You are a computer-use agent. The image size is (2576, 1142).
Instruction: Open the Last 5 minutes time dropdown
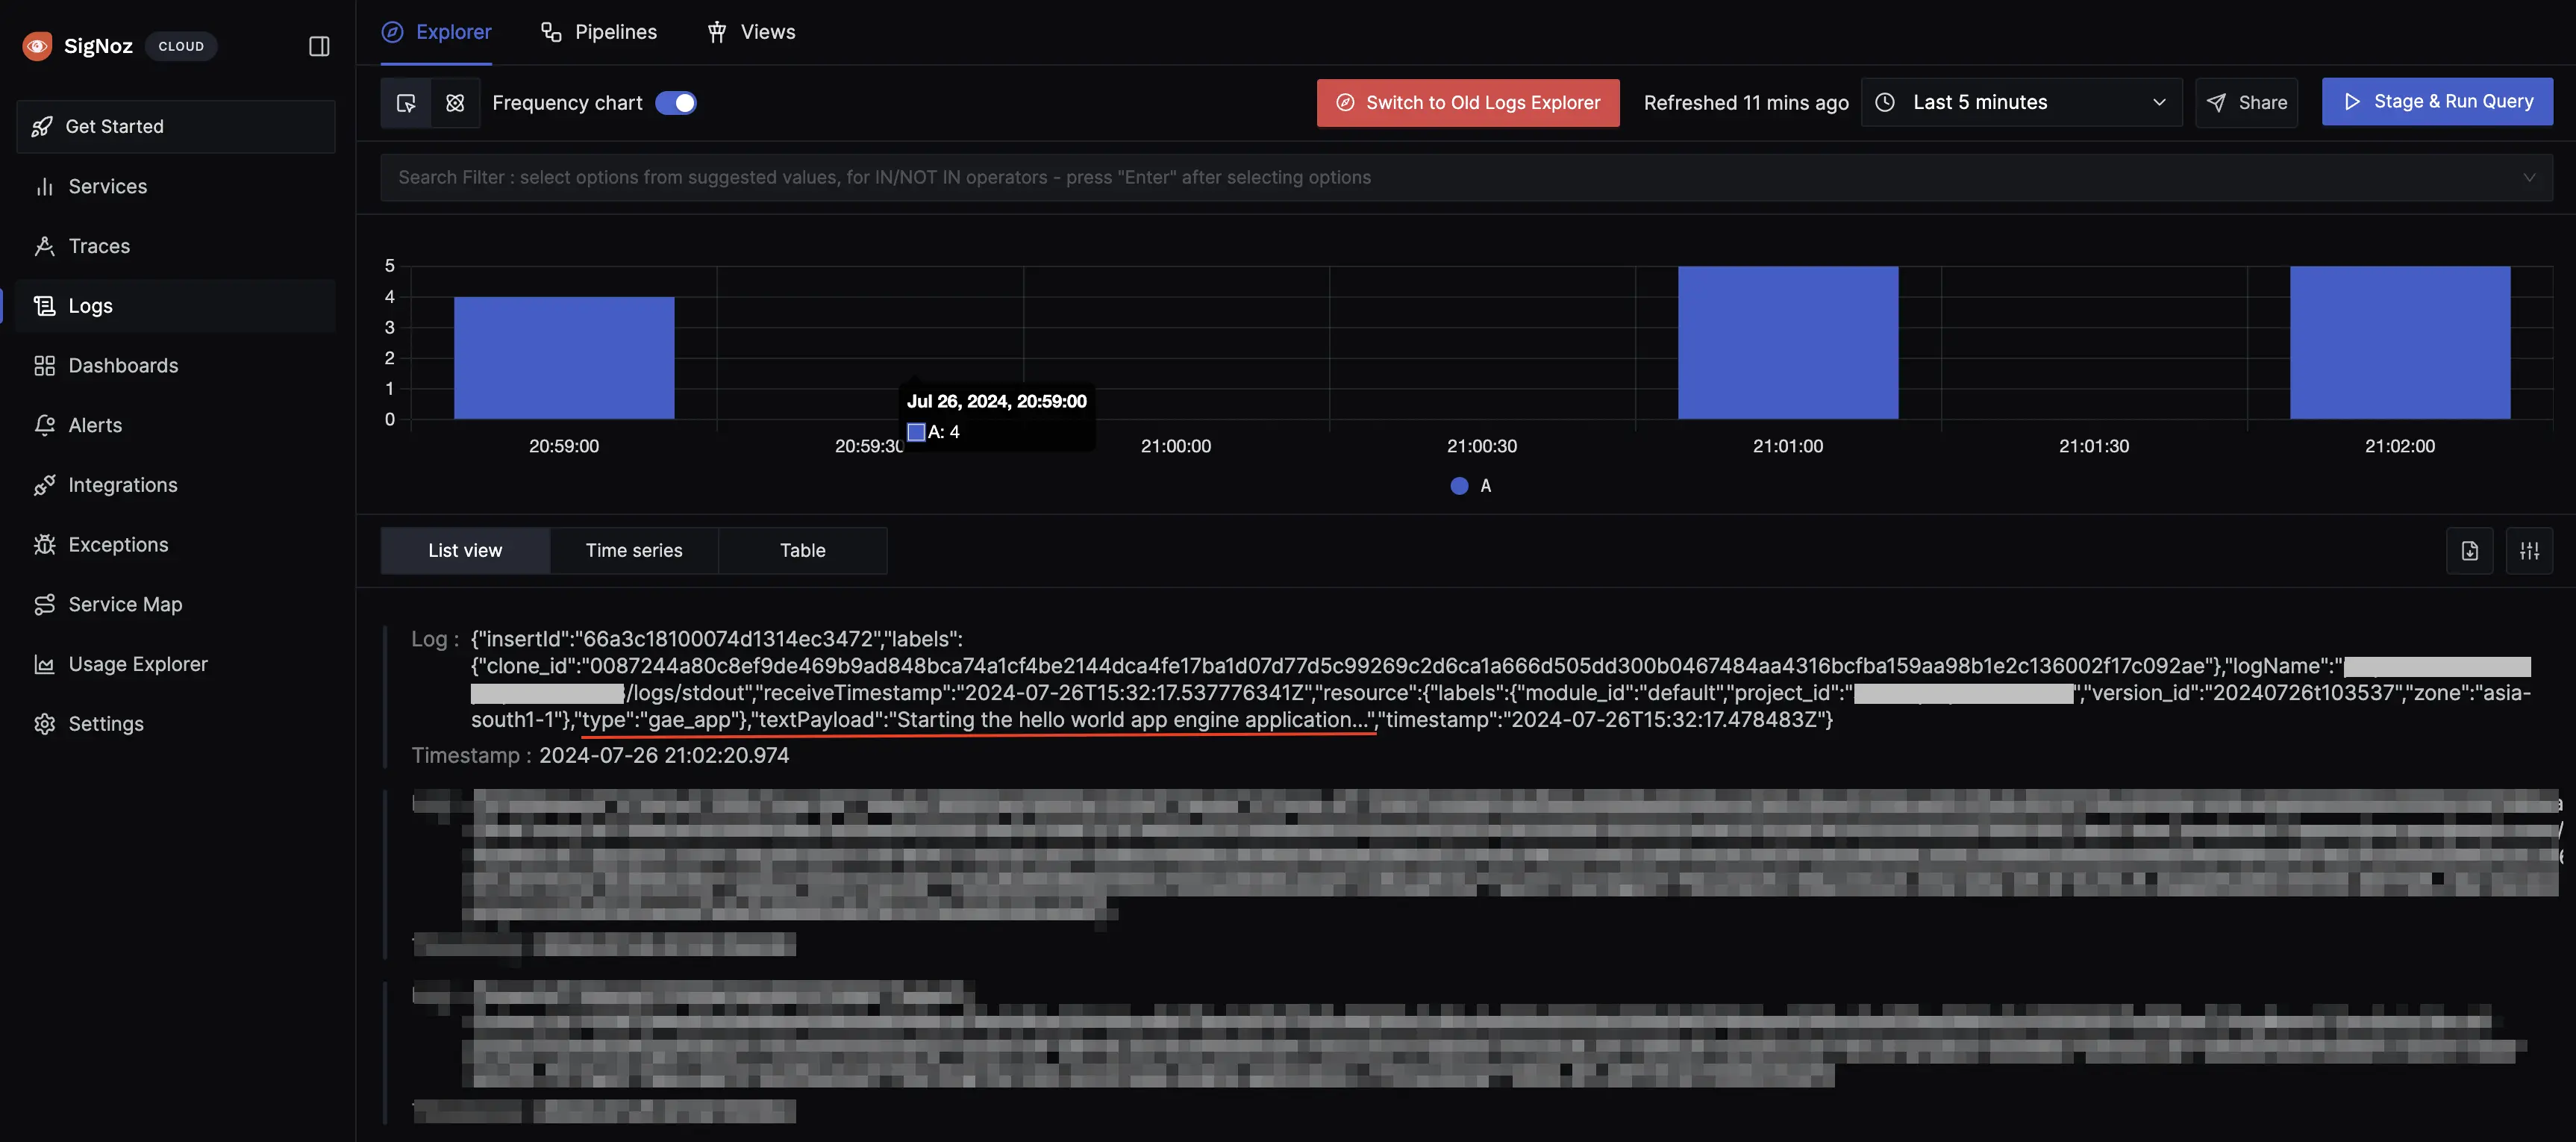coord(2022,102)
